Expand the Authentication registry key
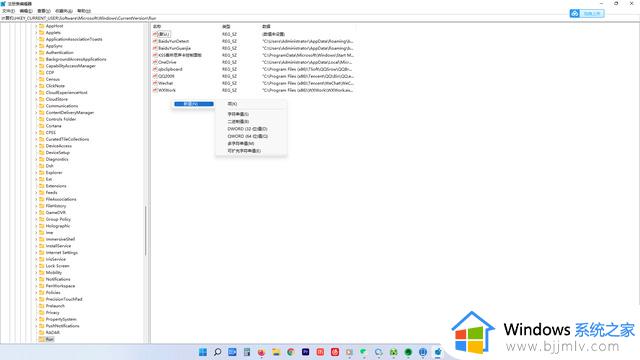This screenshot has width=640, height=360. tap(36, 53)
